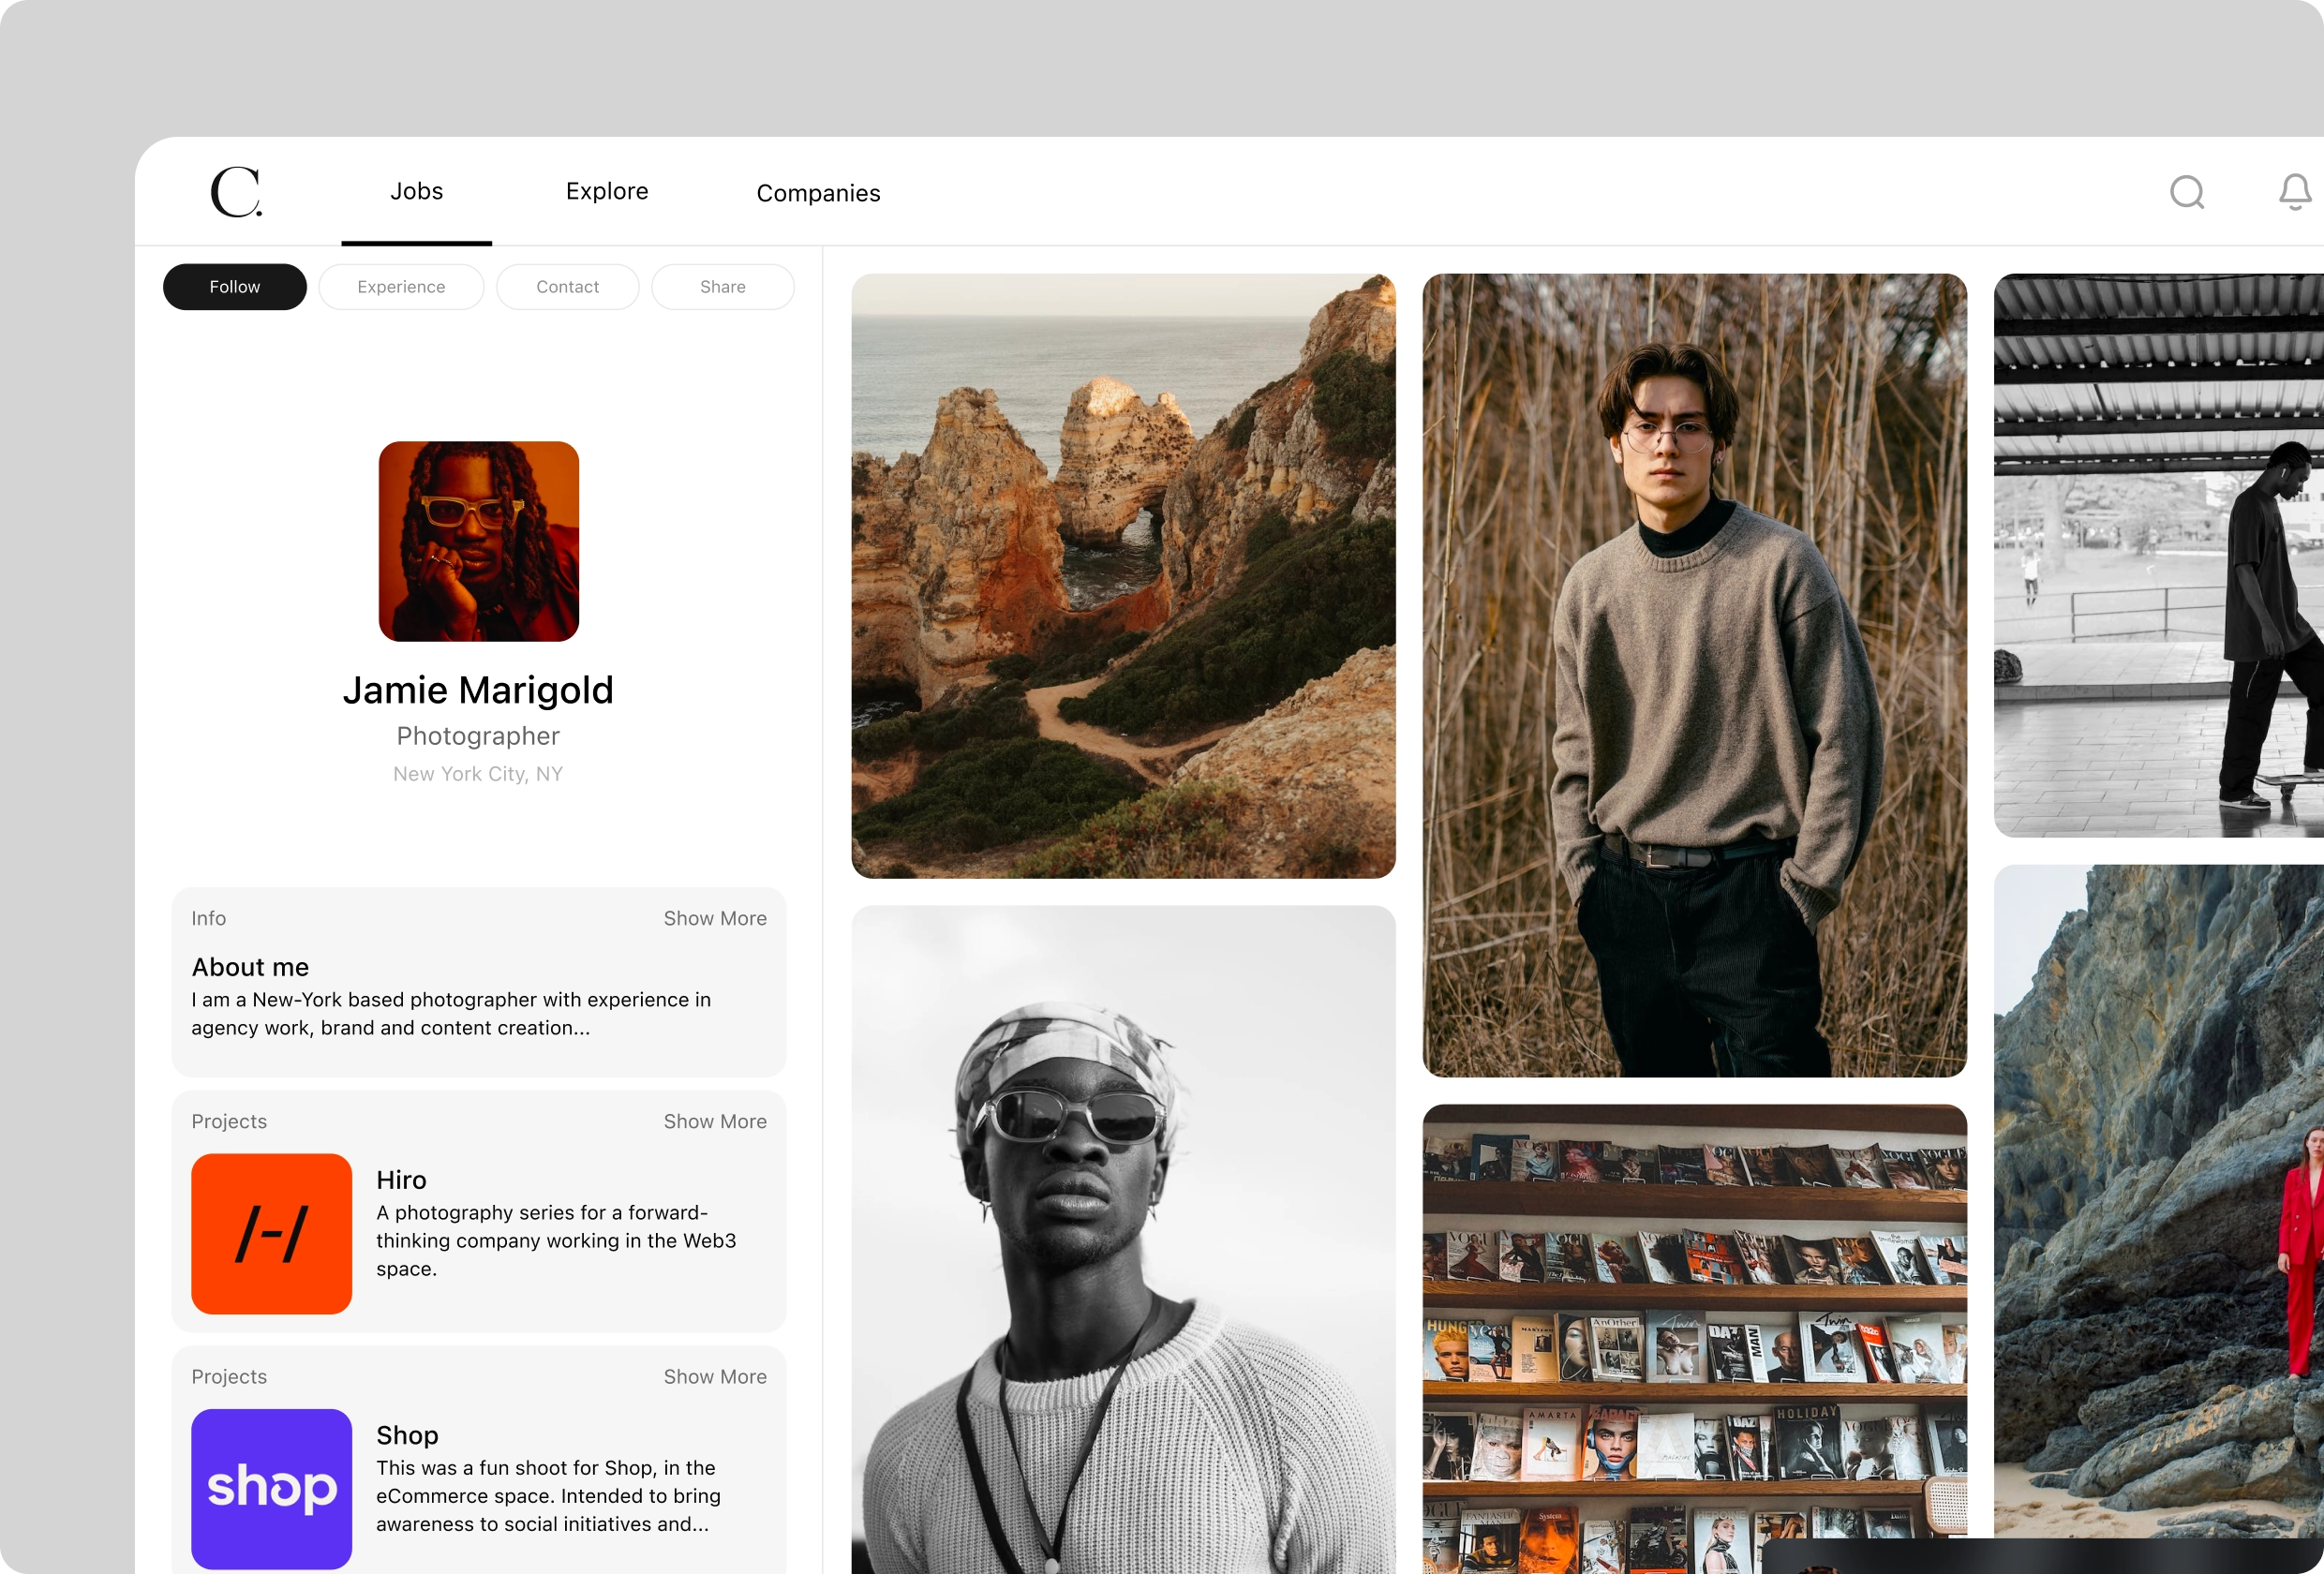This screenshot has width=2324, height=1574.
Task: Expand Hiro project with Show More
Action: coord(714,1121)
